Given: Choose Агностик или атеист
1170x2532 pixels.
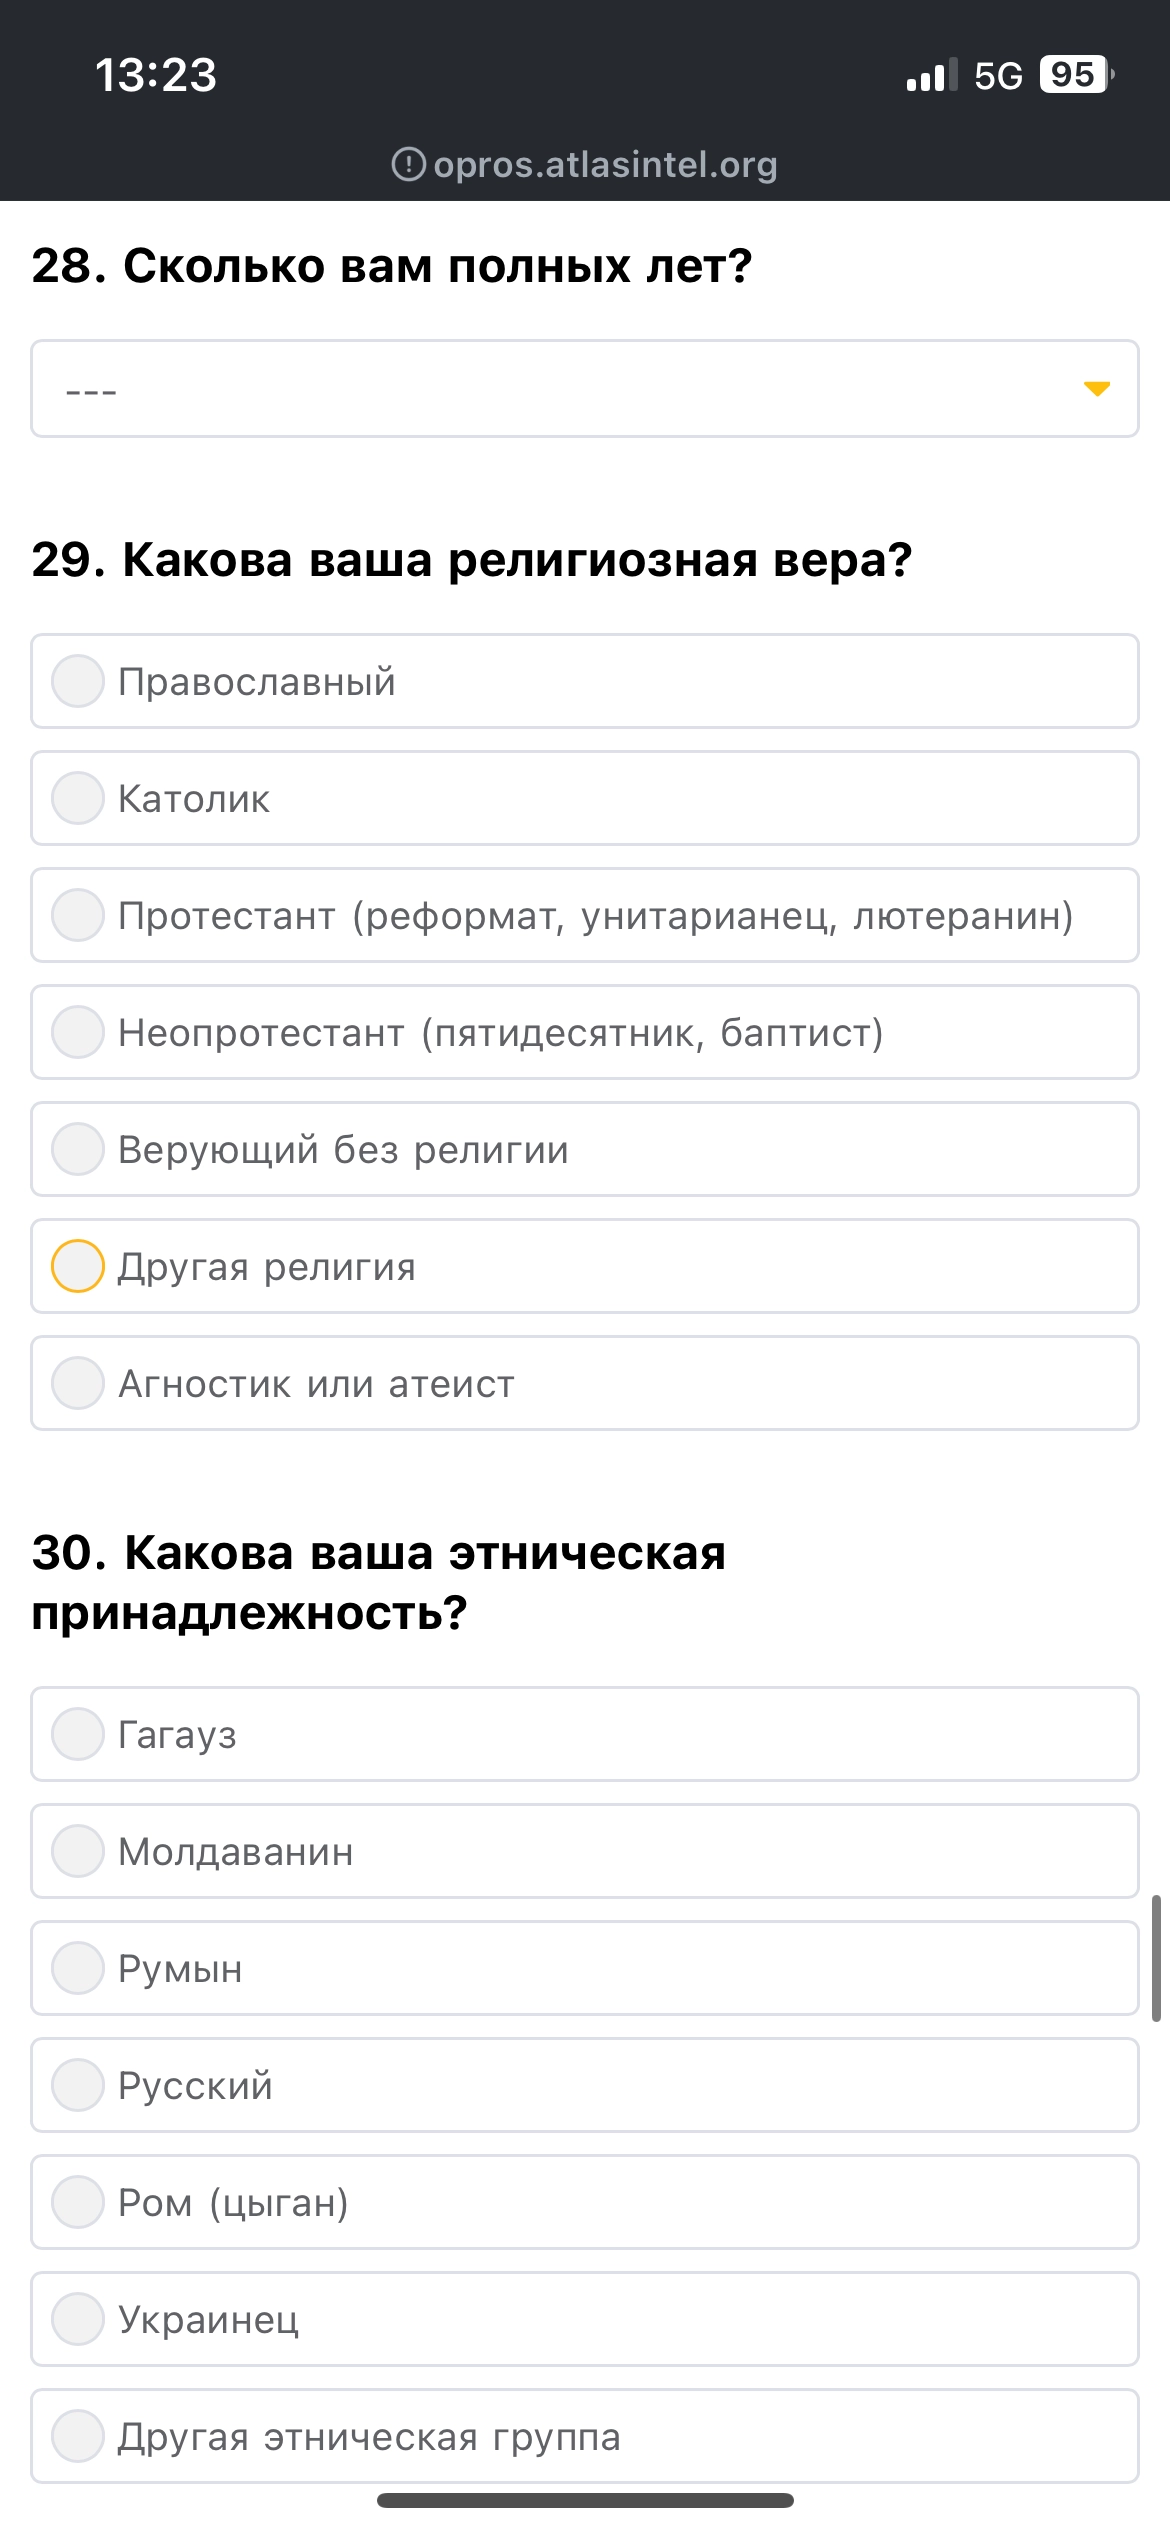Looking at the screenshot, I should pos(585,1383).
